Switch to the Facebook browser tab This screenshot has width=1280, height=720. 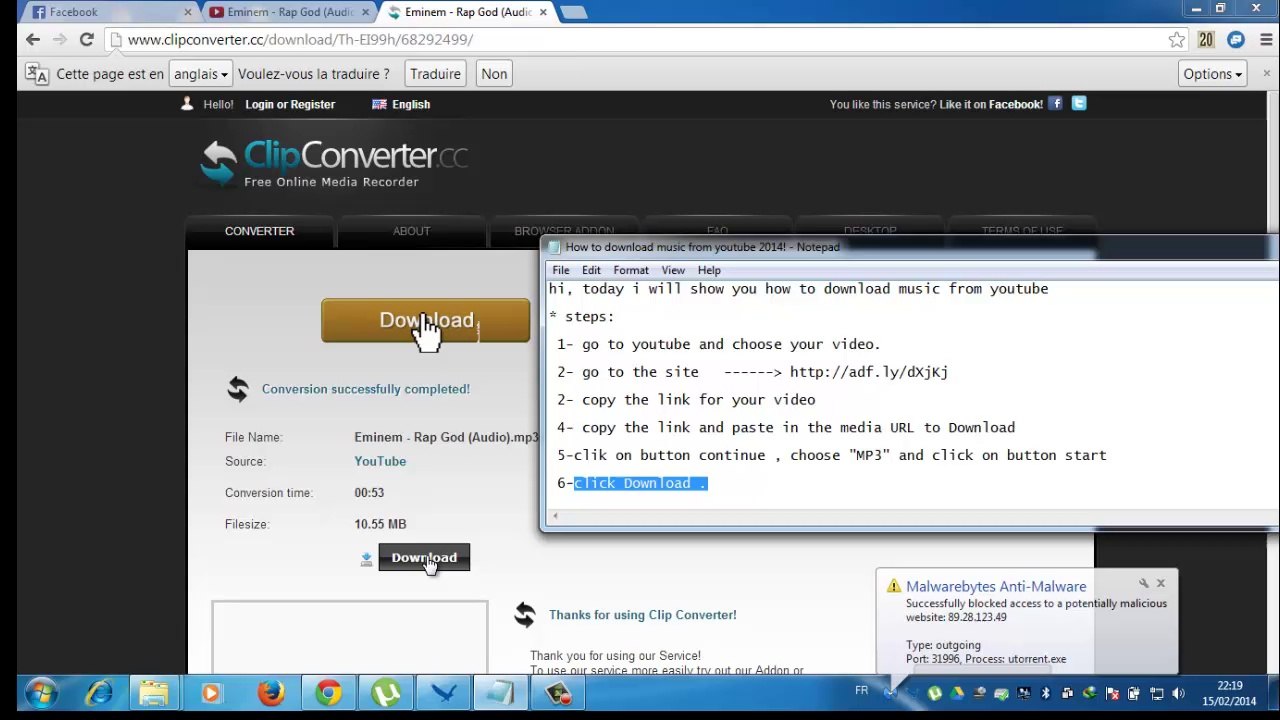[x=100, y=12]
